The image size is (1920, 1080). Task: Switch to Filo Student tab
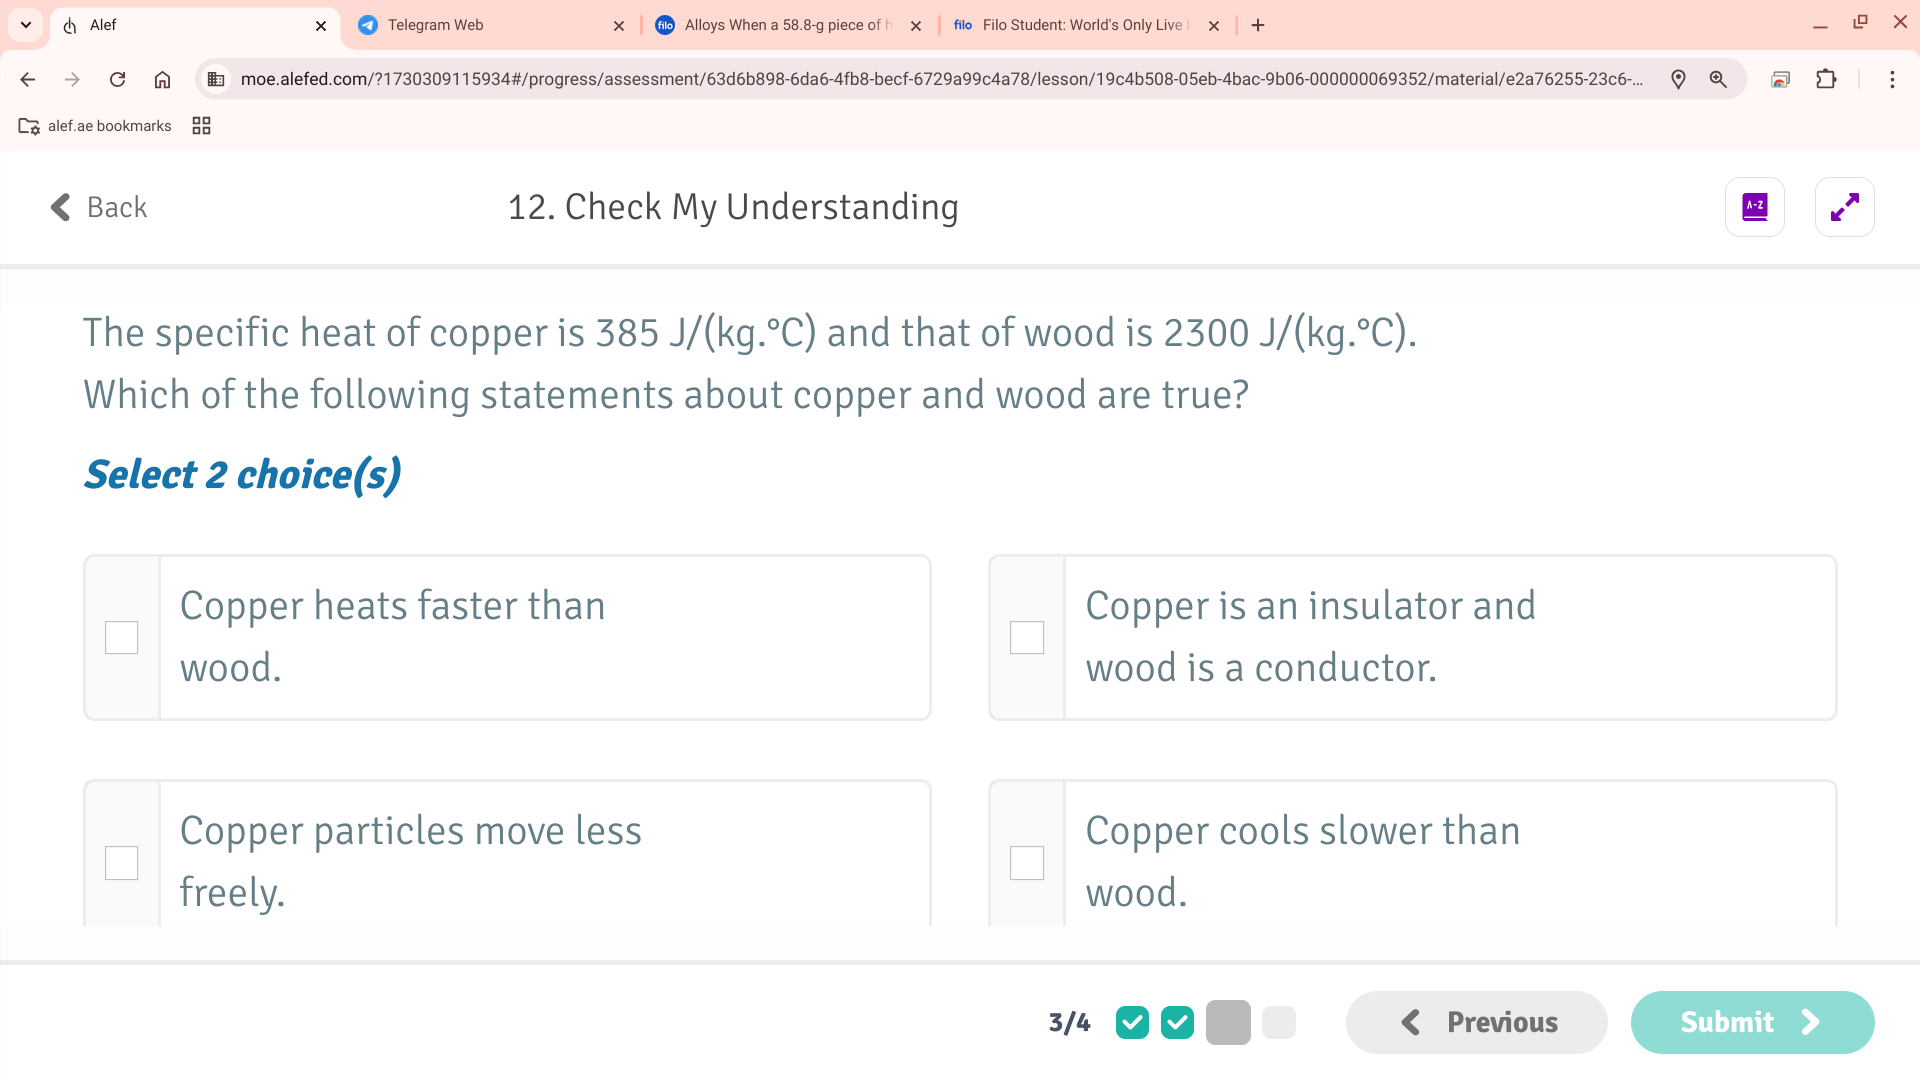tap(1080, 25)
